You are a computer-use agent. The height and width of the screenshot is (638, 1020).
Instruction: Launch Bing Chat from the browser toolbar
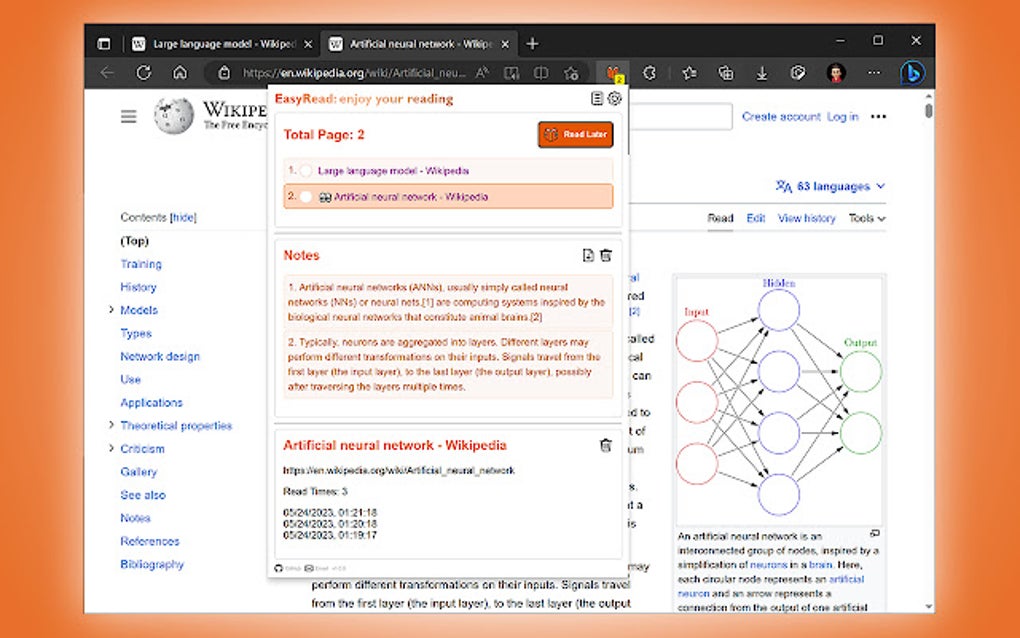[x=911, y=72]
